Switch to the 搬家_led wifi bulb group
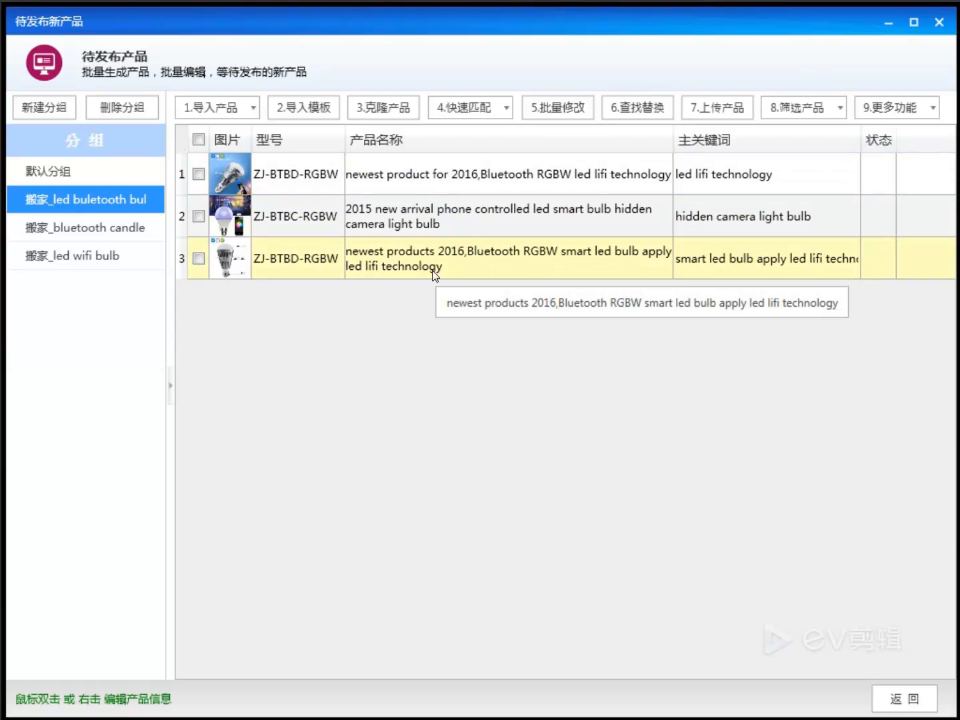 pos(86,256)
